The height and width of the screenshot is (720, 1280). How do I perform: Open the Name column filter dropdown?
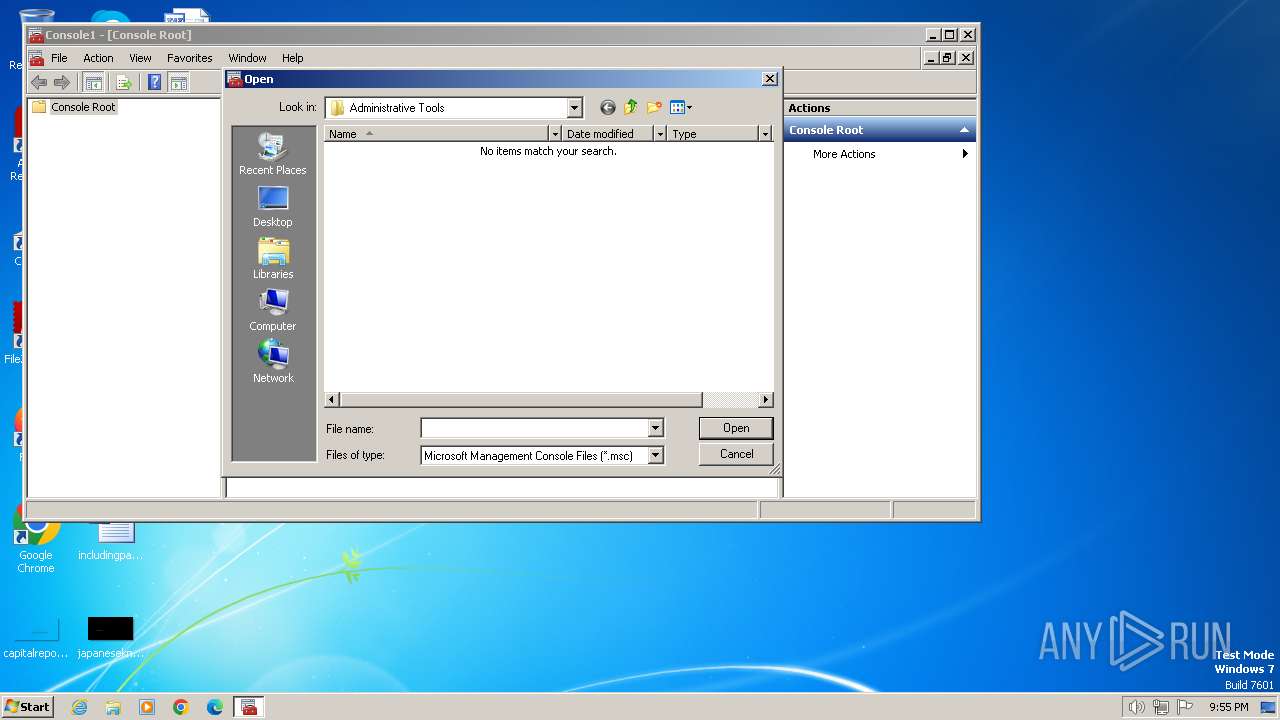pos(555,133)
